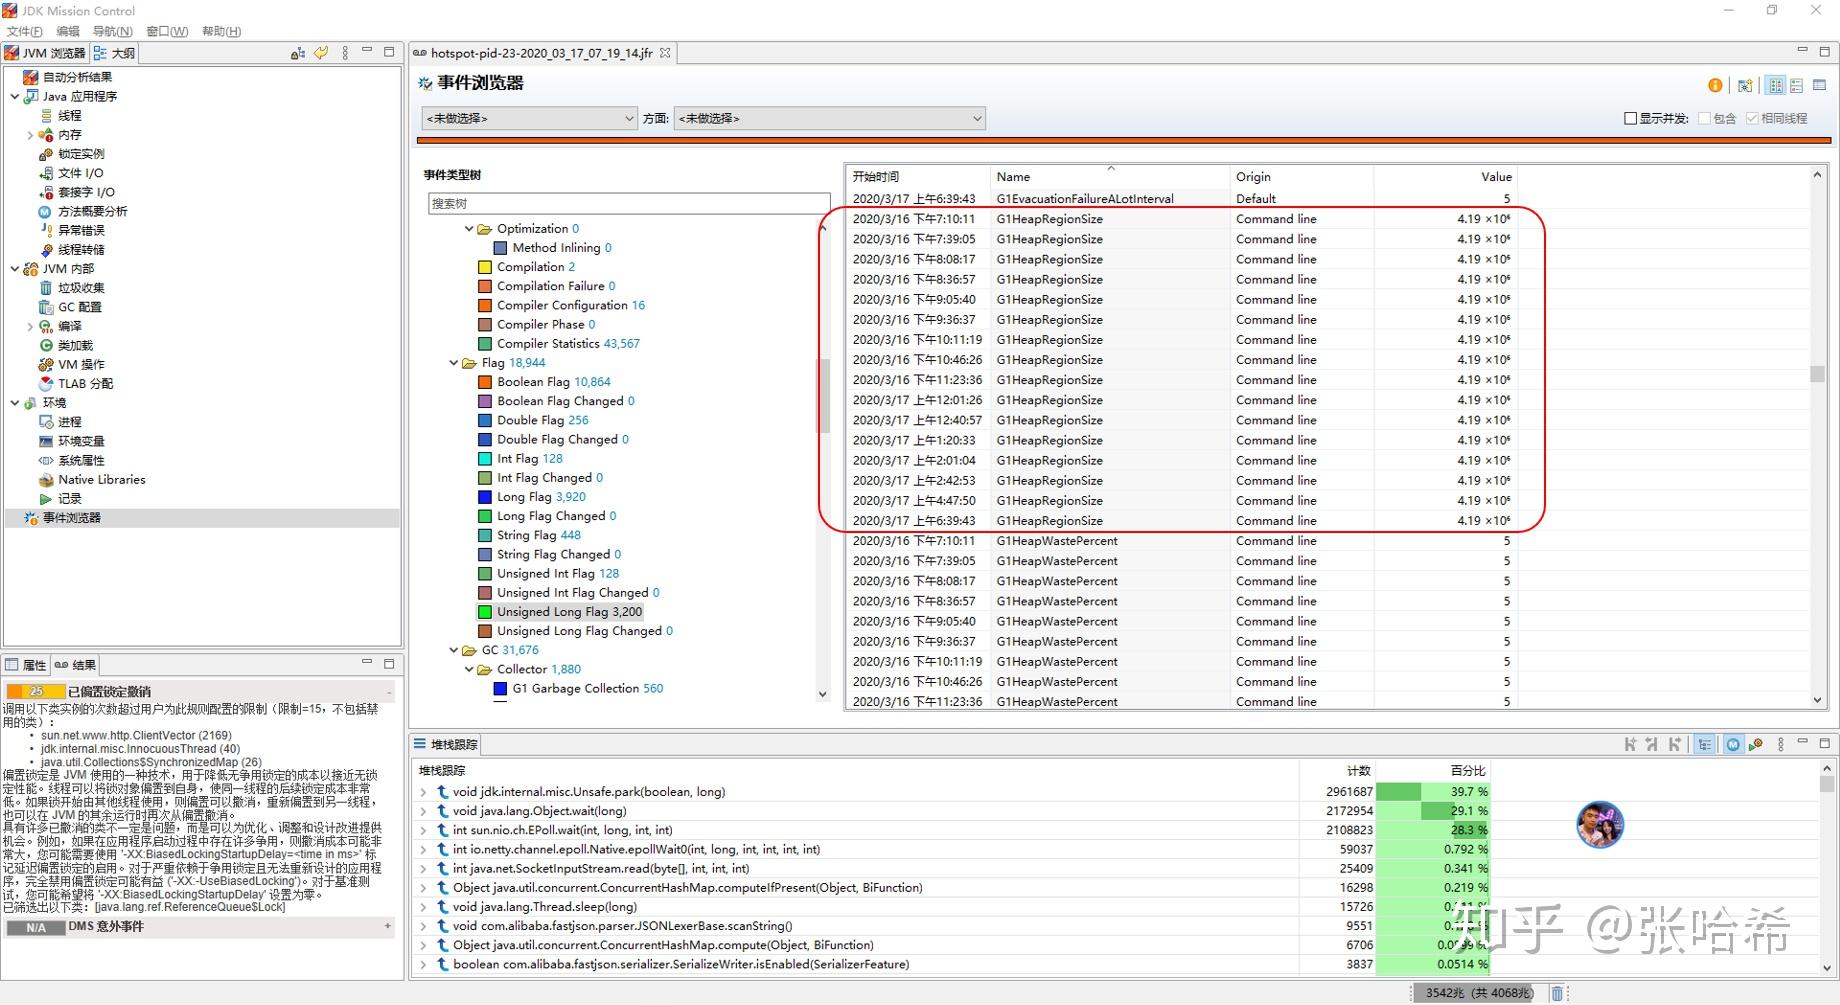Open the 套接字 I/O page
Image resolution: width=1840 pixels, height=1005 pixels.
pyautogui.click(x=86, y=192)
